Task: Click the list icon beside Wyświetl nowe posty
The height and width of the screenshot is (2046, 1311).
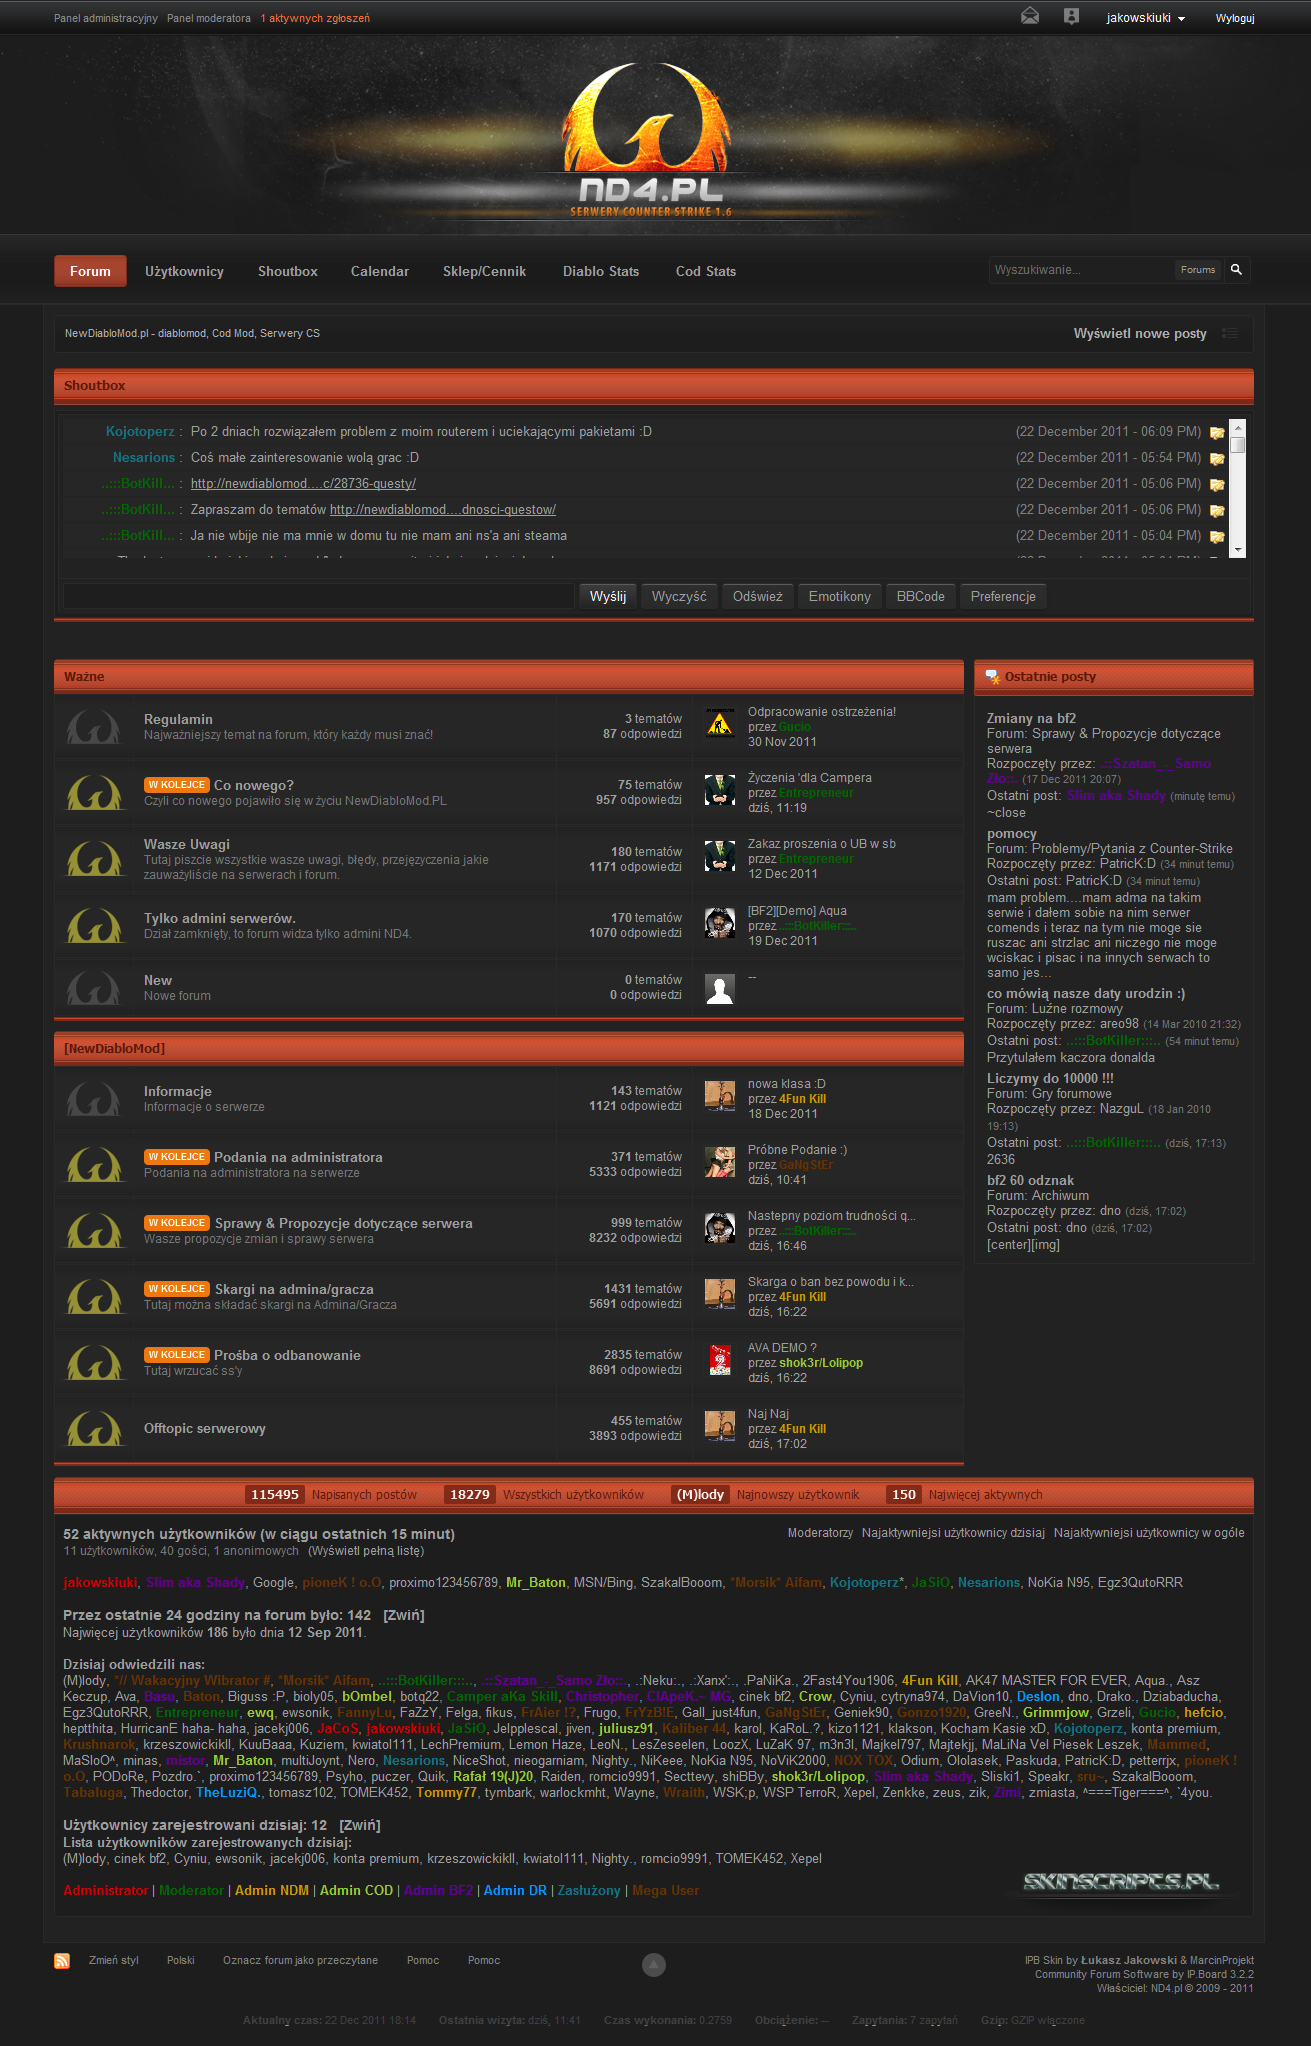Action: tap(1230, 333)
